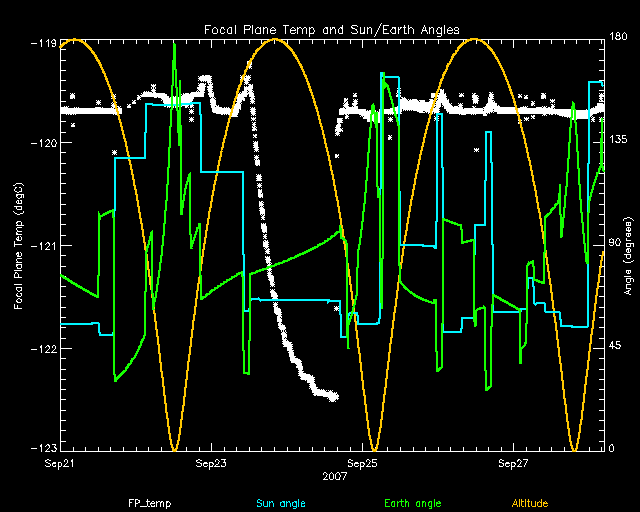Click the 2007 year label below axis
The height and width of the screenshot is (512, 640).
point(335,477)
